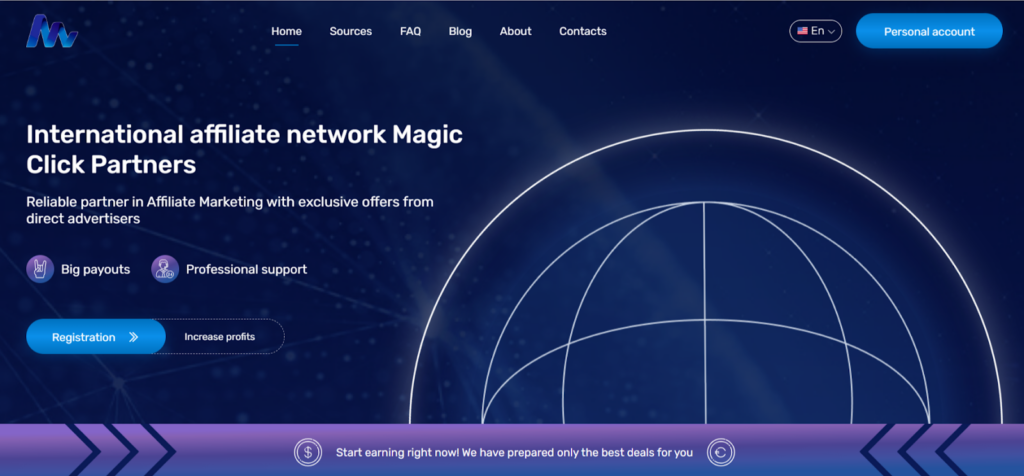Viewport: 1024px width, 476px height.
Task: Click the double-arrow icon on Registration
Action: [134, 337]
